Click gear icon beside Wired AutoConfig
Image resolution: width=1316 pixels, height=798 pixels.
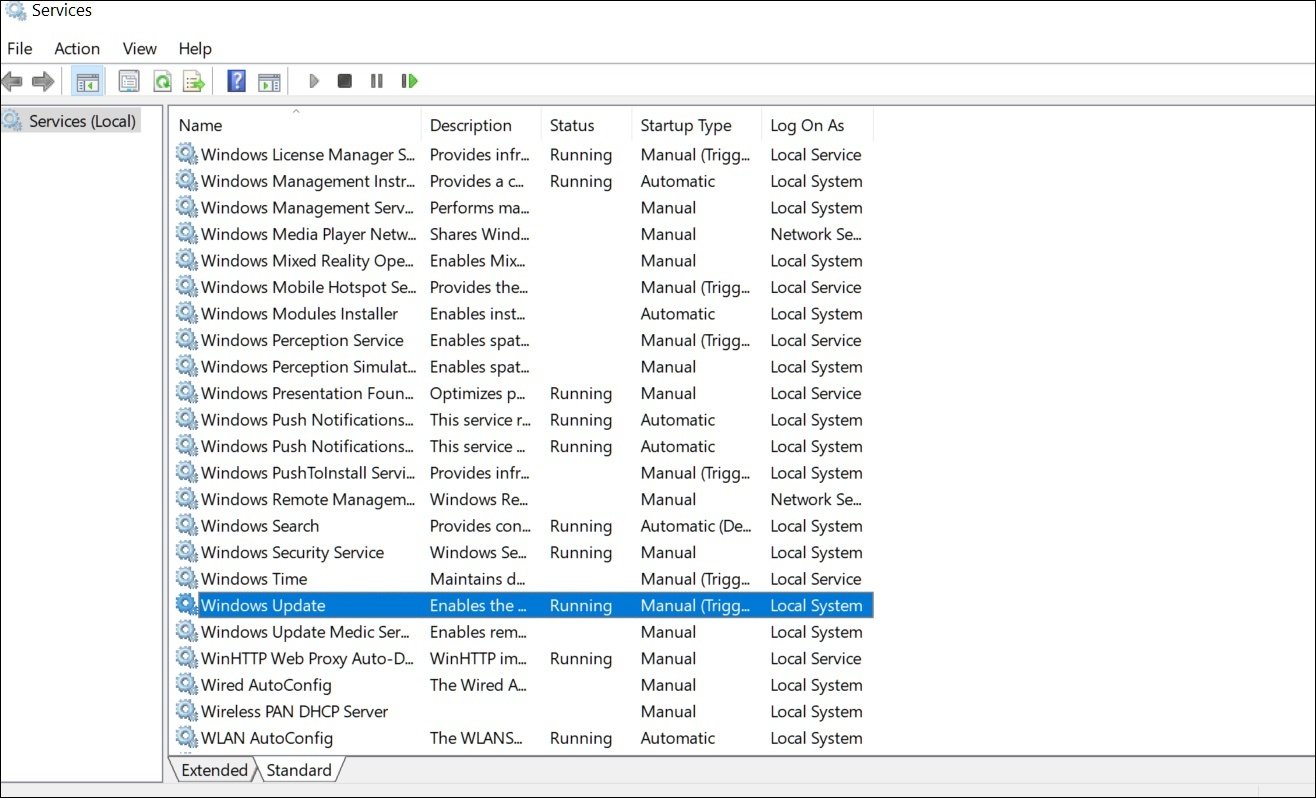(186, 685)
